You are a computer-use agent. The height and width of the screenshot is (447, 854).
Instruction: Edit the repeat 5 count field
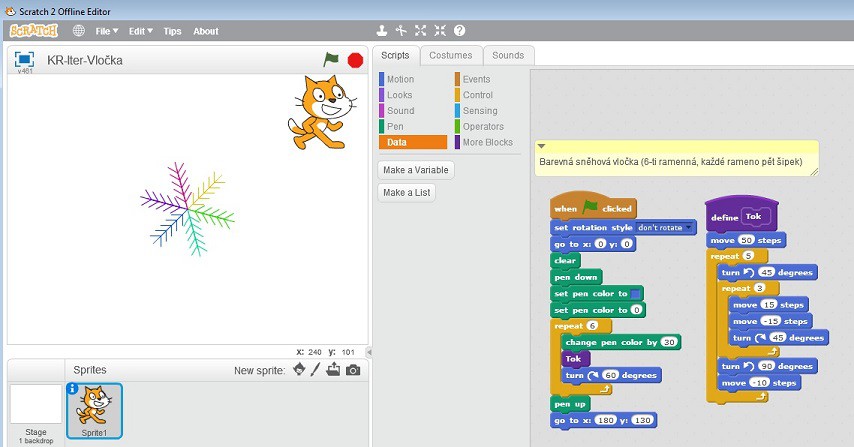749,256
